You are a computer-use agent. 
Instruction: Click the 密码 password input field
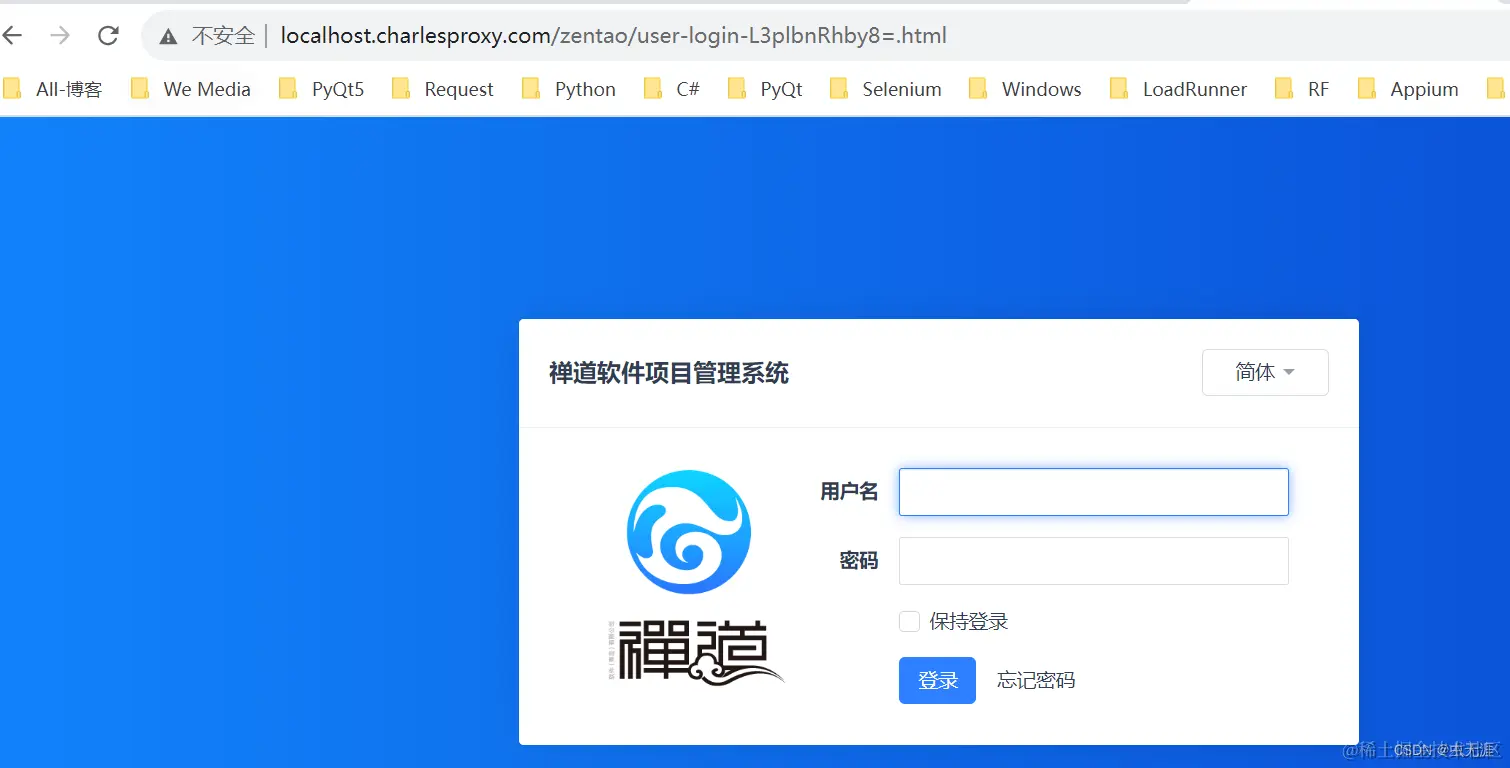(x=1092, y=561)
